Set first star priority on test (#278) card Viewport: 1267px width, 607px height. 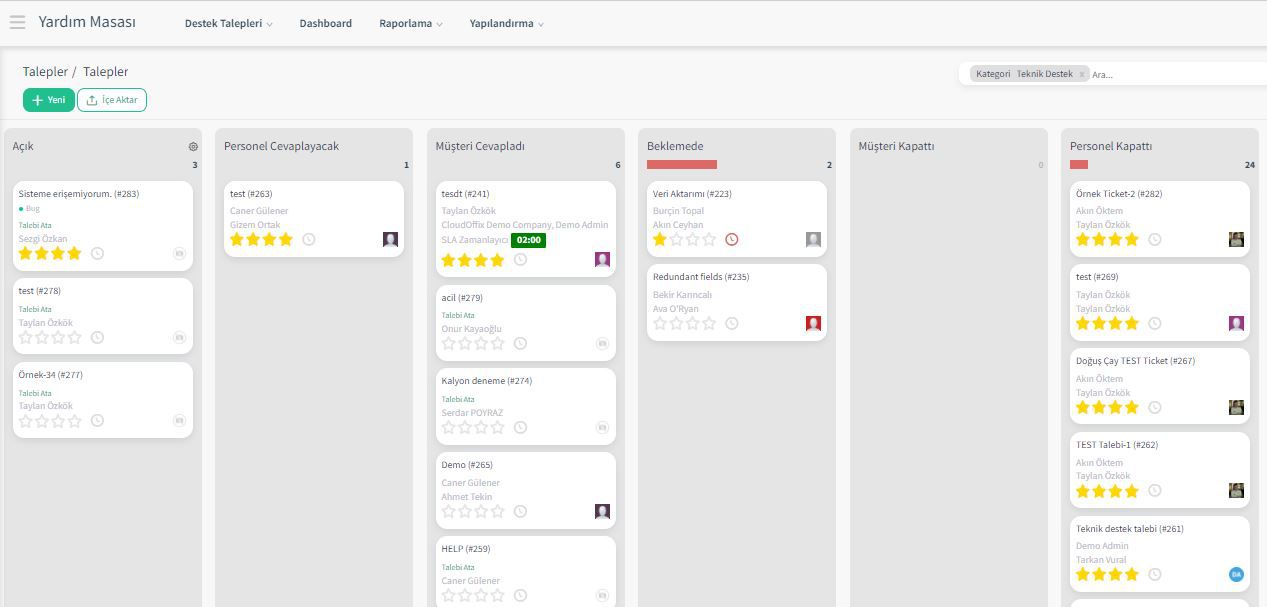26,338
